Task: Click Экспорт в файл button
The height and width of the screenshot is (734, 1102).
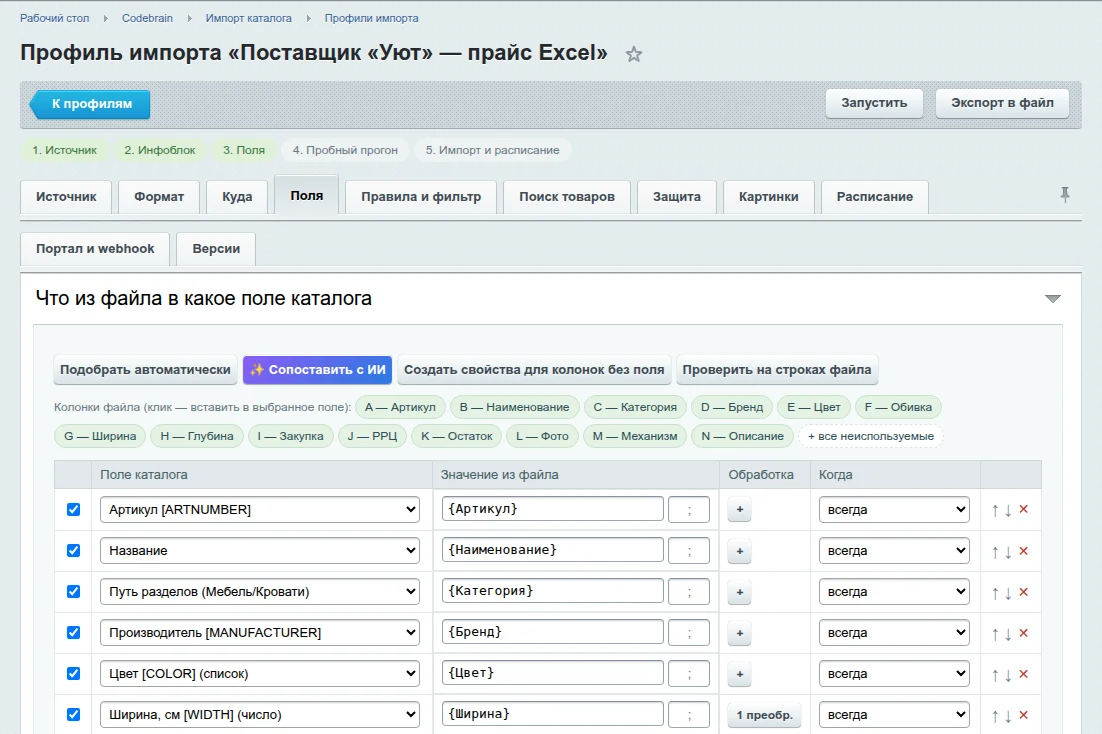Action: click(x=1002, y=103)
